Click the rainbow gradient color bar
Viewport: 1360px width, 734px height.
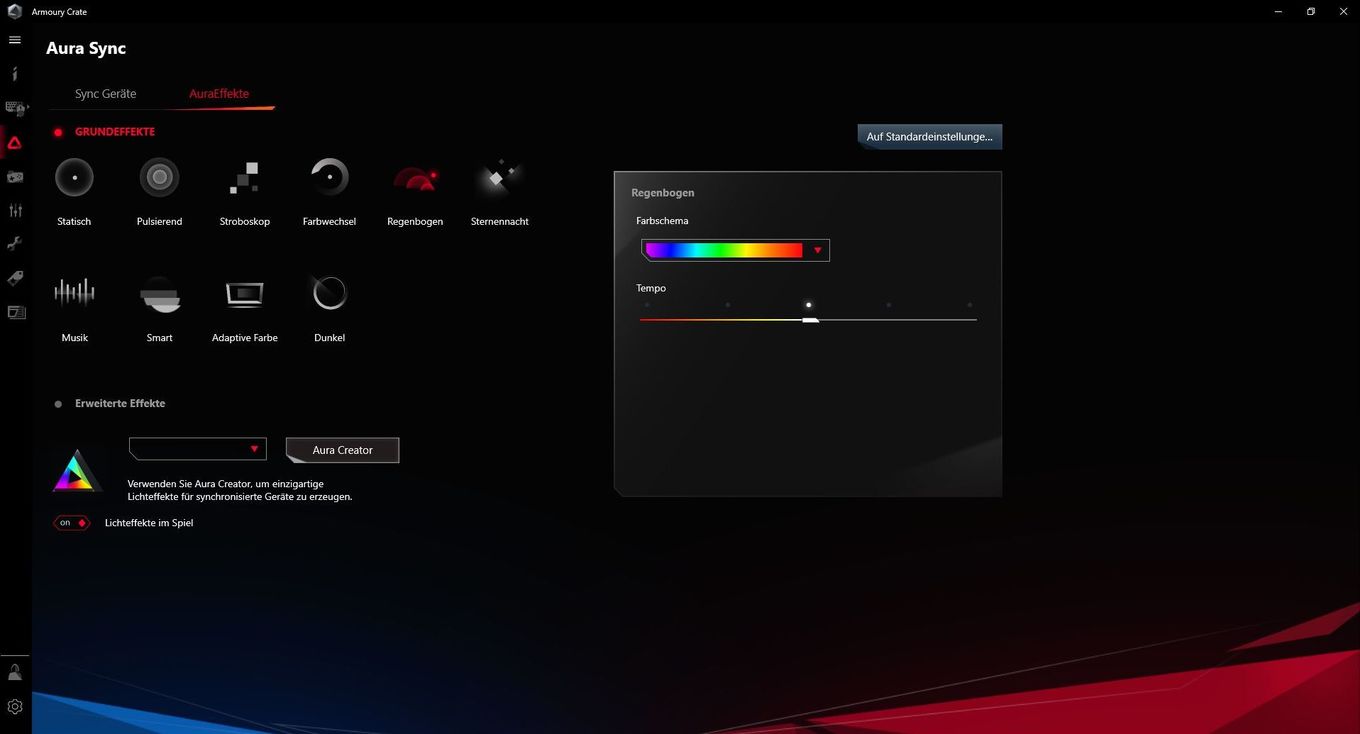[x=724, y=250]
